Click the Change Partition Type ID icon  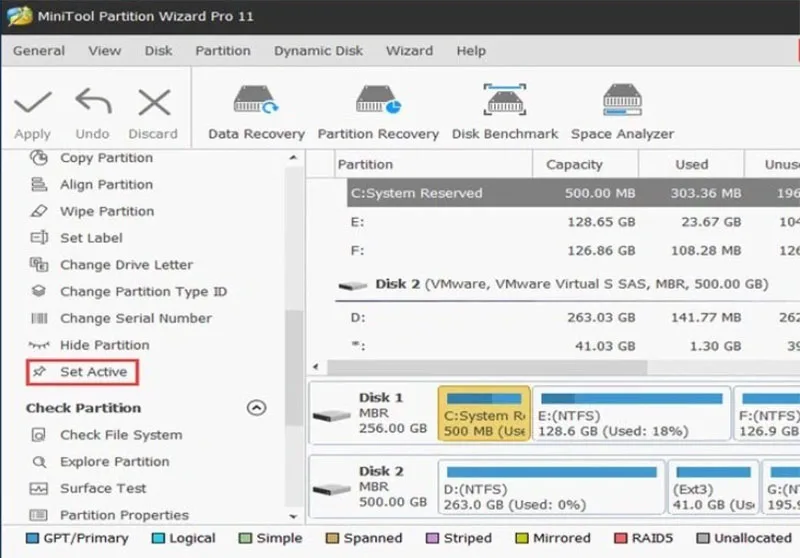click(39, 291)
